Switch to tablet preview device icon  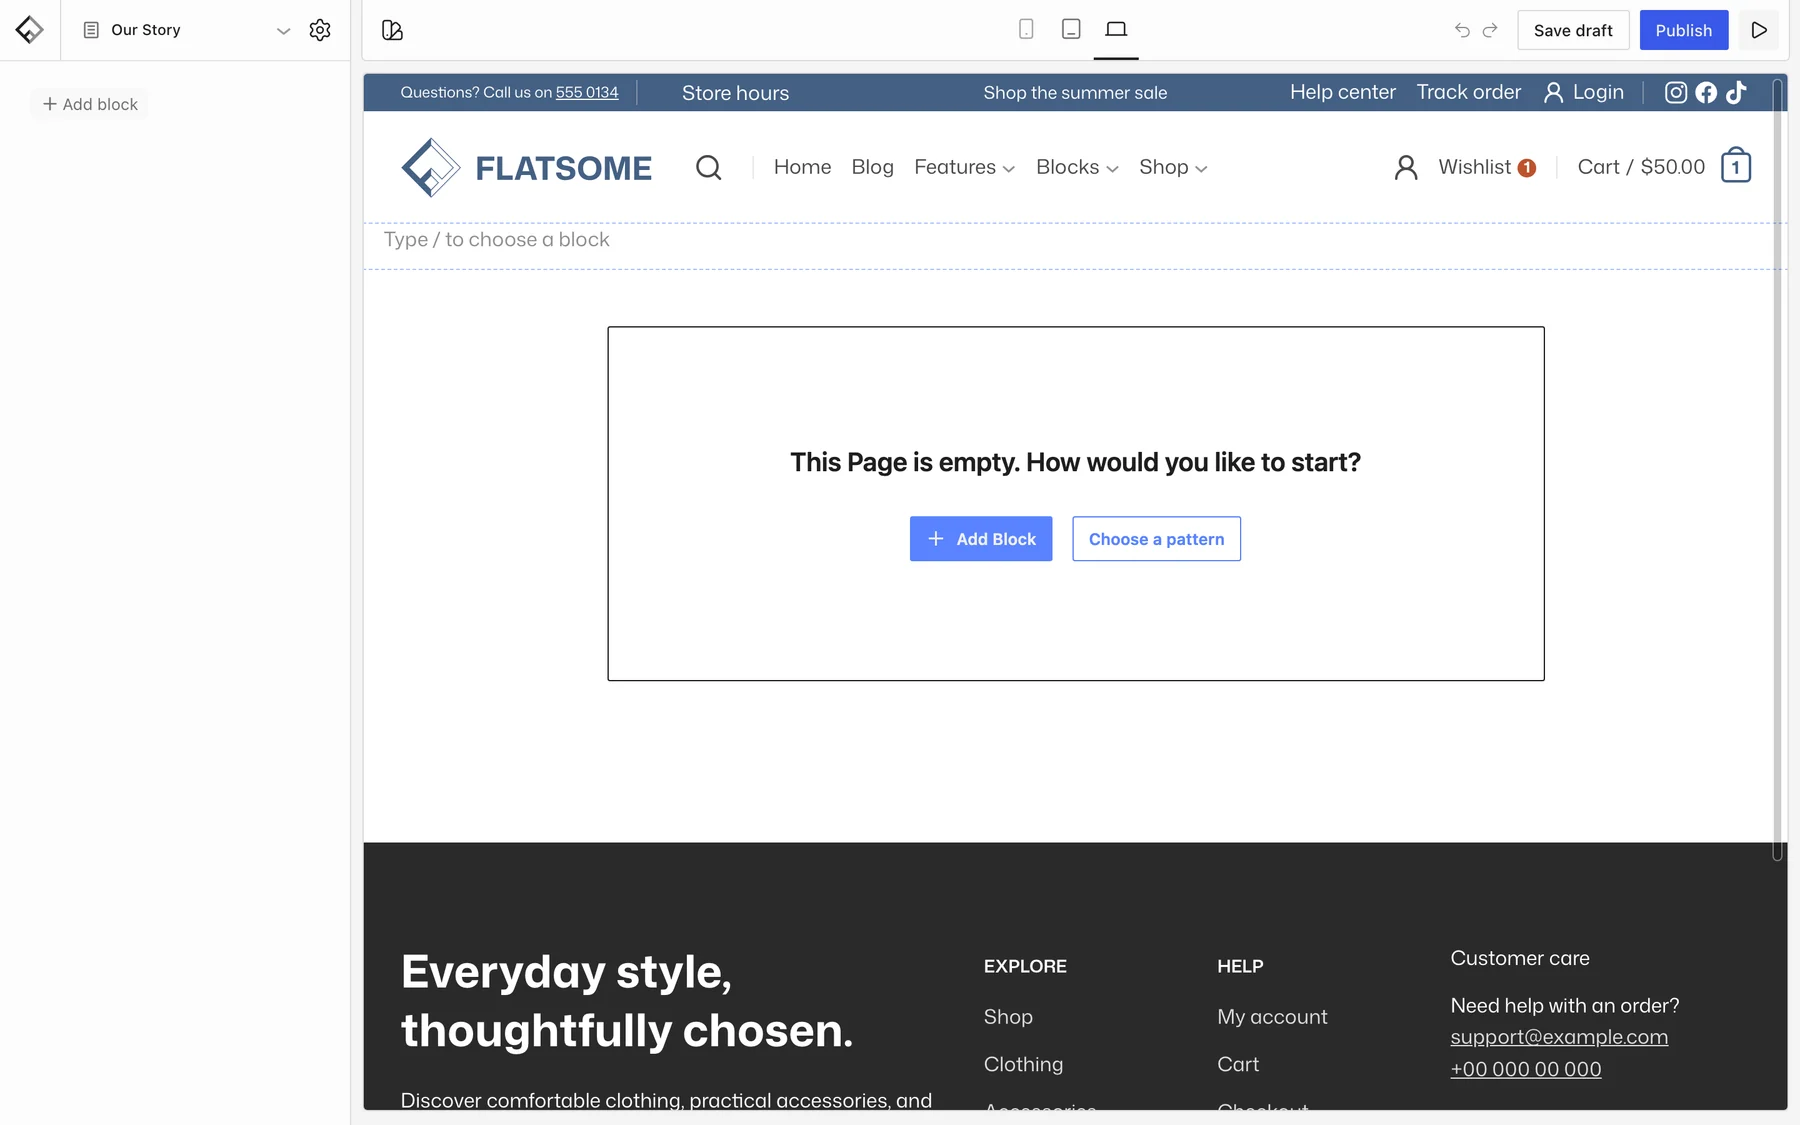1071,29
